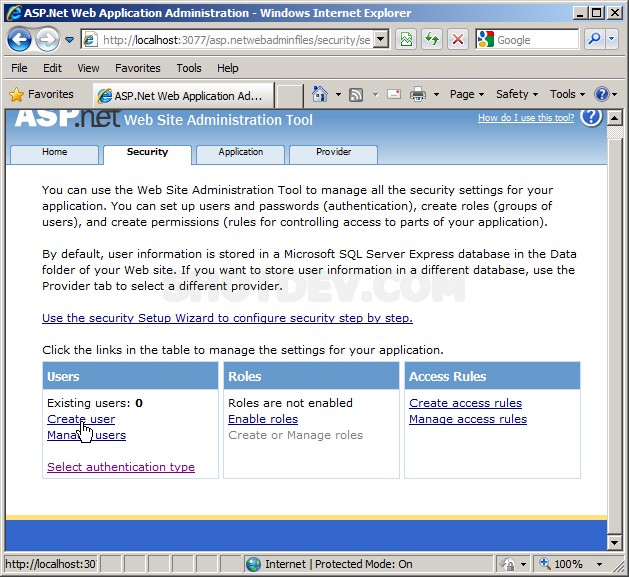Image resolution: width=629 pixels, height=577 pixels.
Task: Expand the address bar dropdown arrow
Action: tap(381, 39)
